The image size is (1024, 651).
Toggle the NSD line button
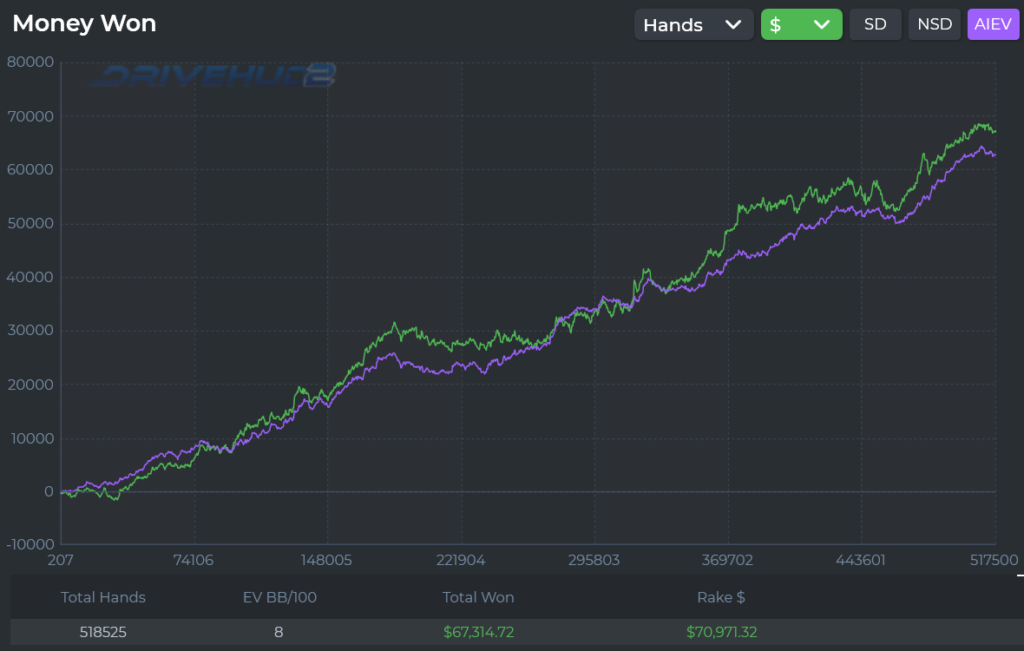[x=935, y=25]
